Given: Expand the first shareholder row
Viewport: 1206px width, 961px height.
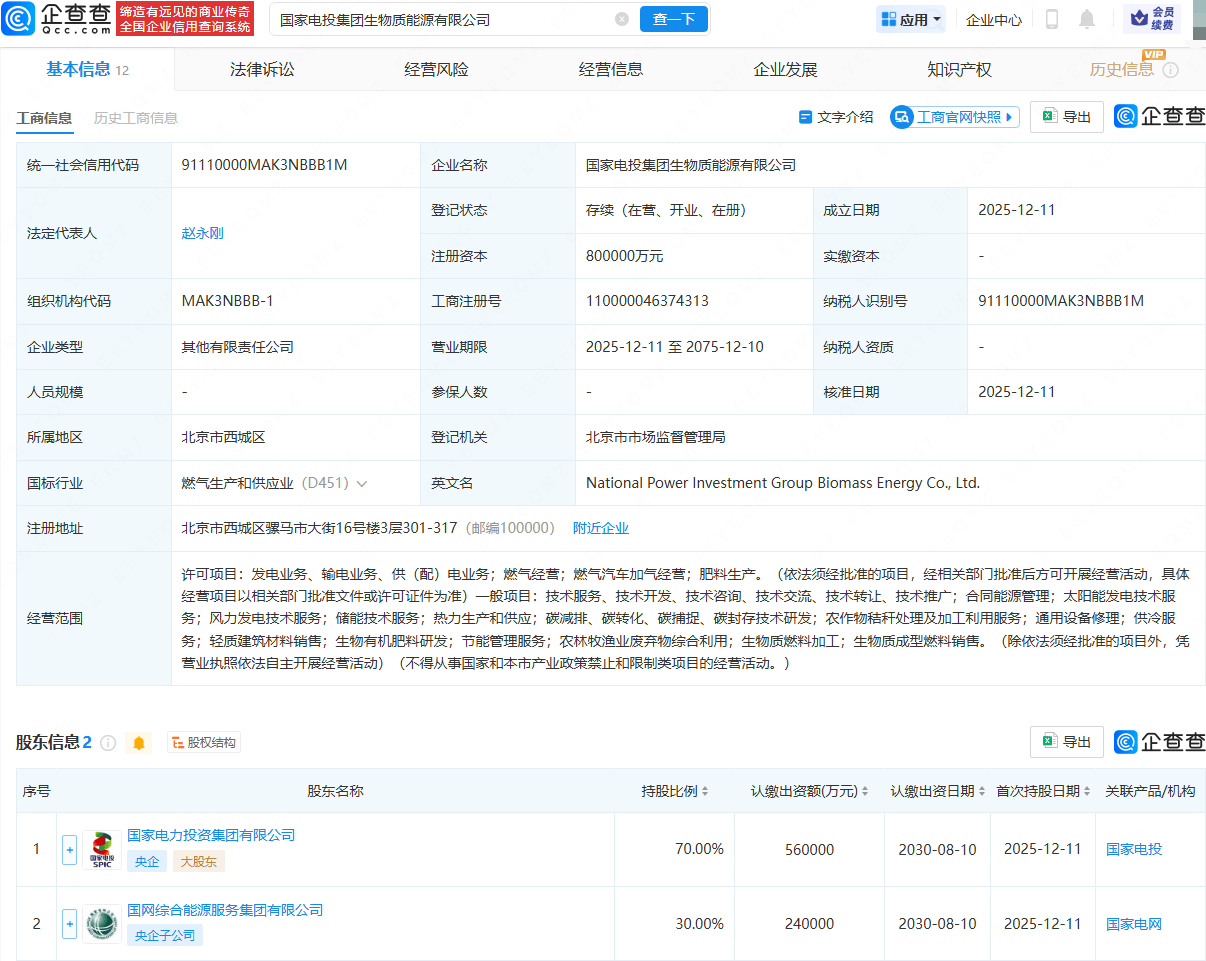Looking at the screenshot, I should pos(69,850).
